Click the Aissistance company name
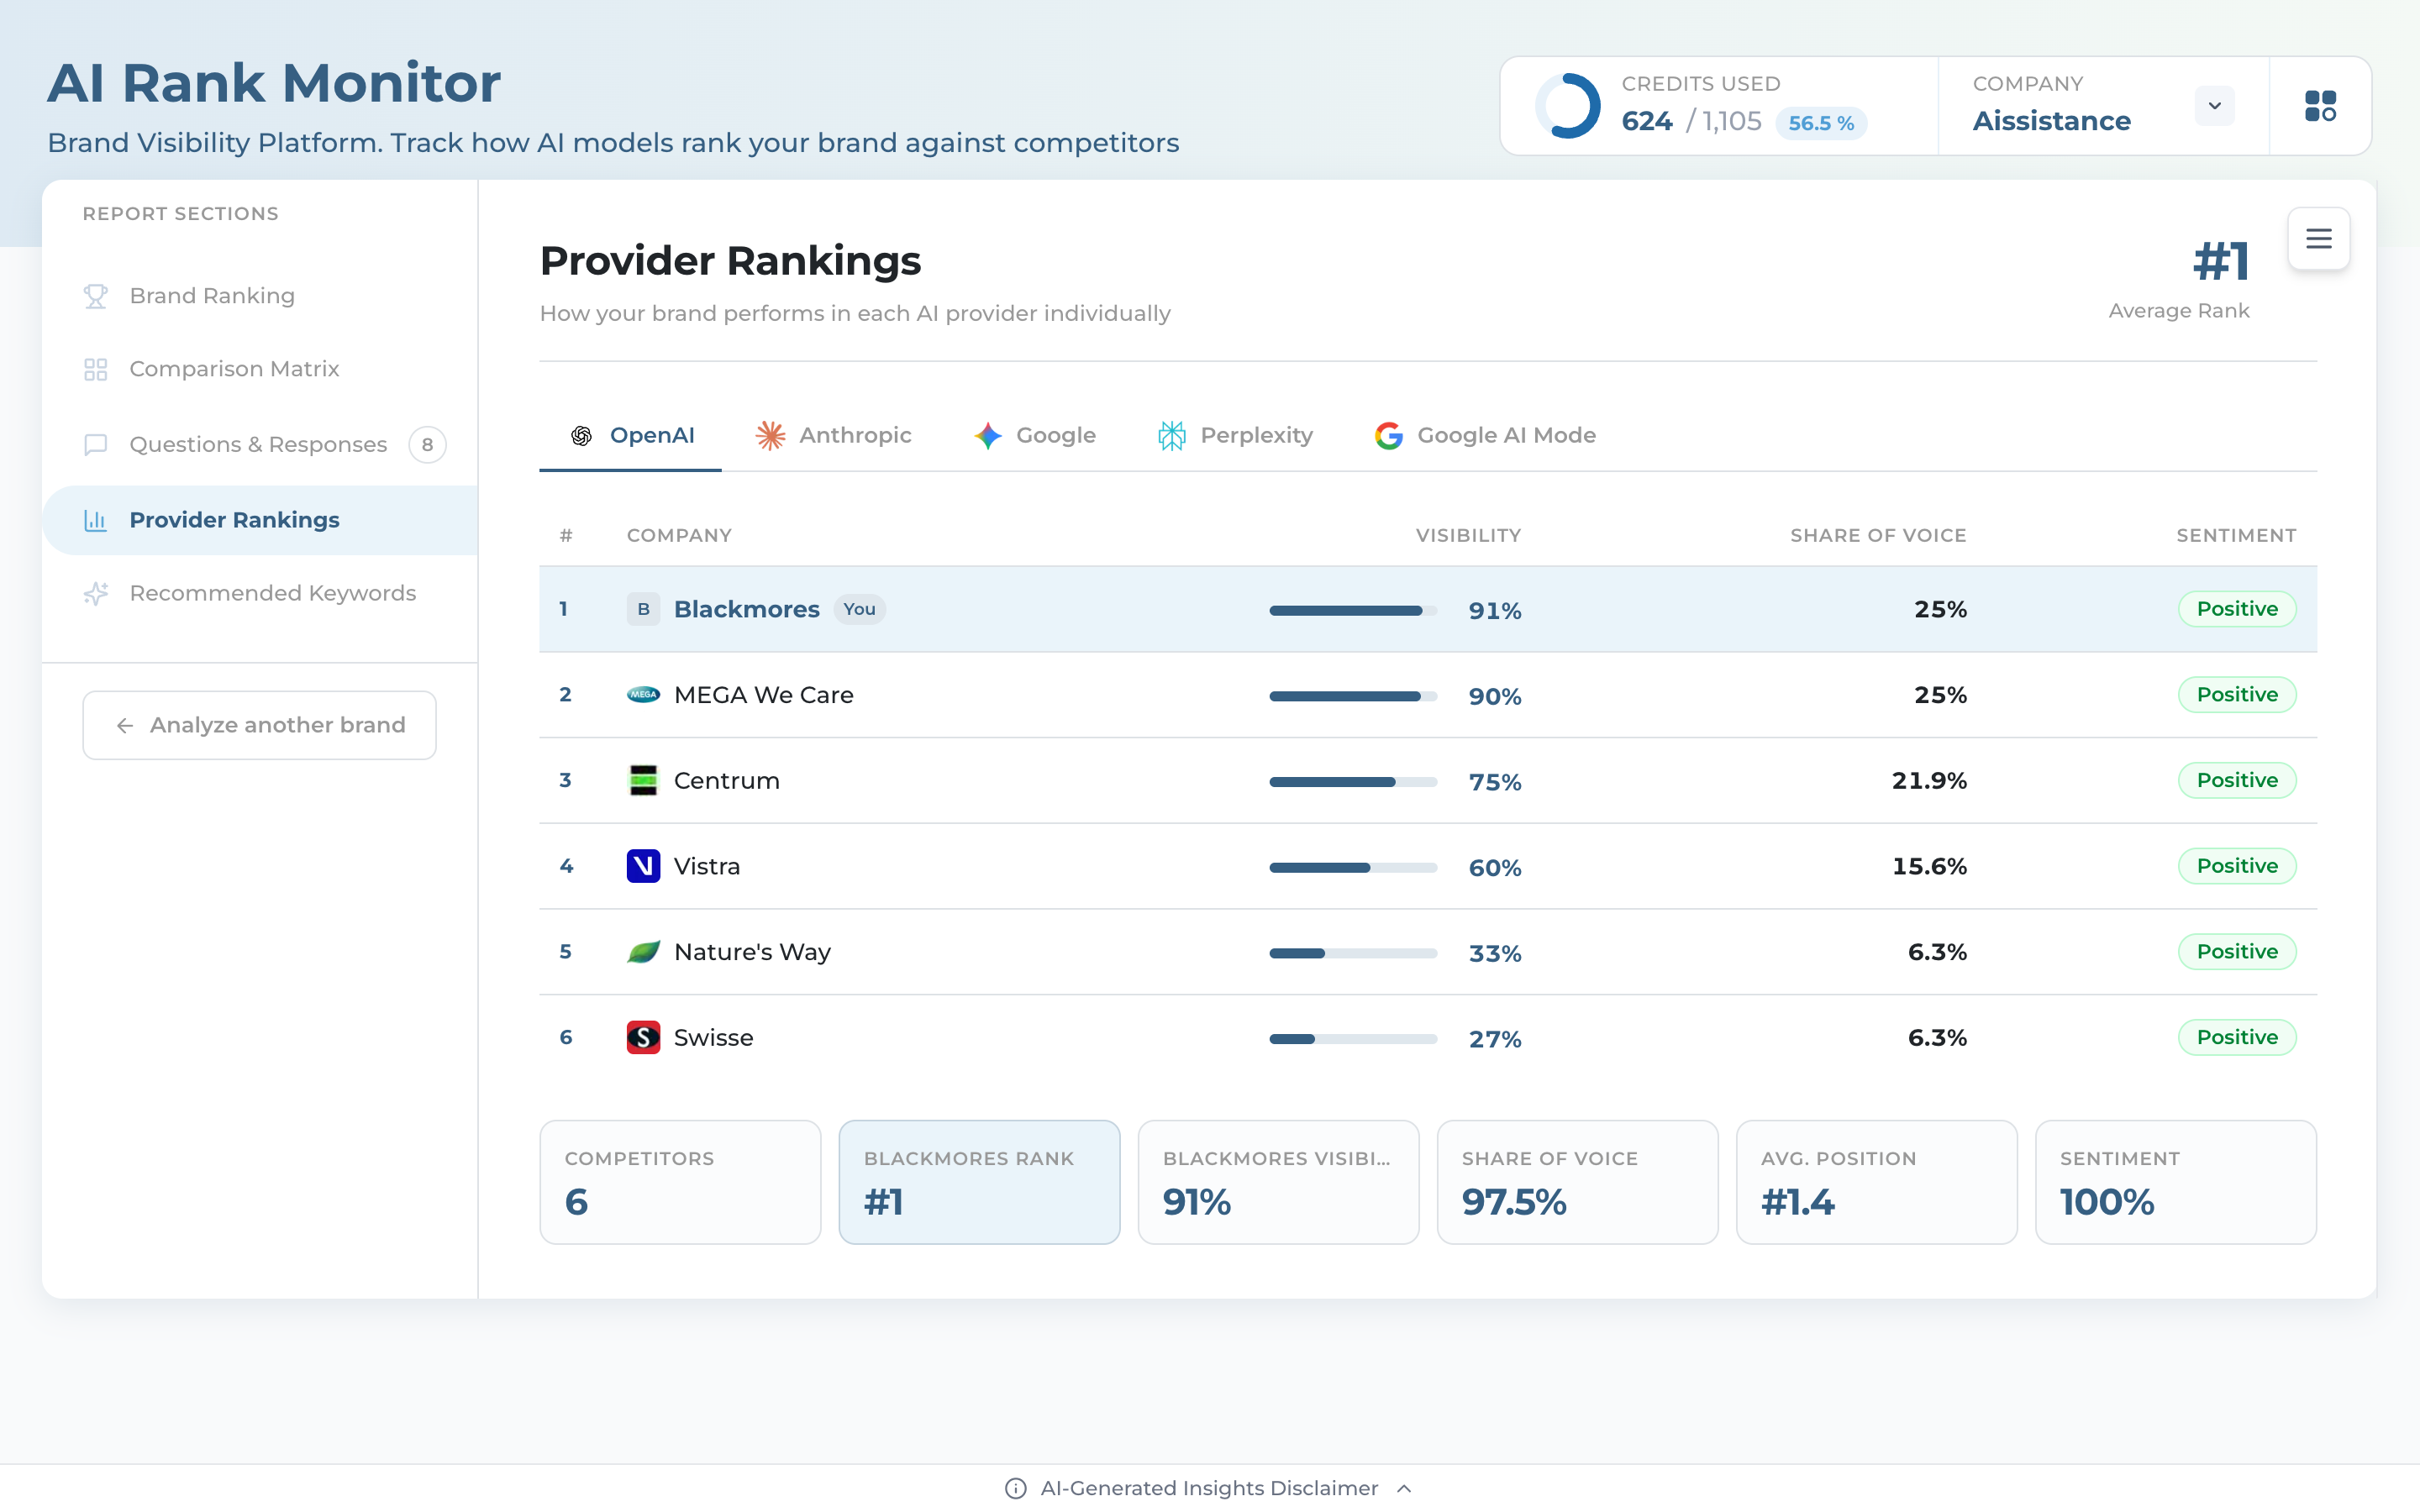 pyautogui.click(x=2051, y=121)
